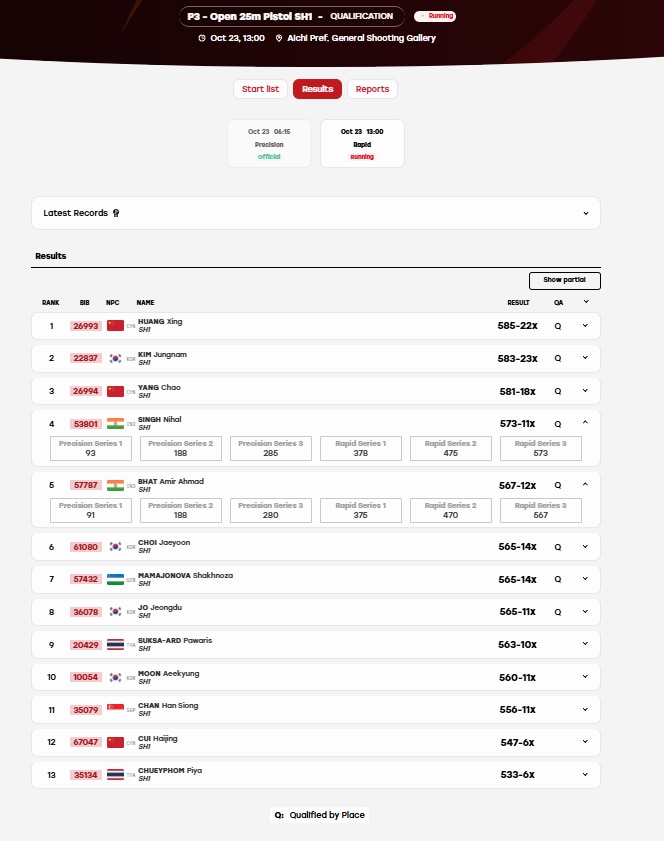Click bib number 35134
The width and height of the screenshot is (664, 841).
(86, 775)
